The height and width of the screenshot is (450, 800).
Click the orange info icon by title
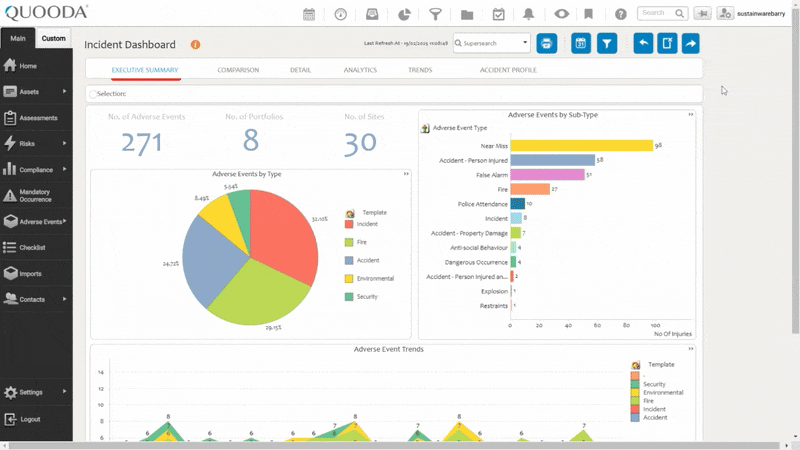tap(195, 44)
